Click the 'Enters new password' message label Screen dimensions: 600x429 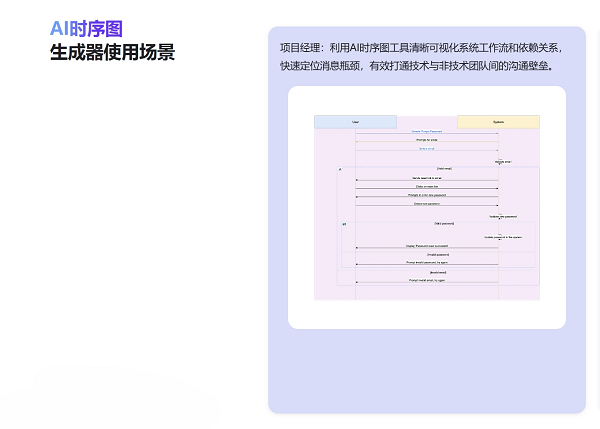(427, 203)
